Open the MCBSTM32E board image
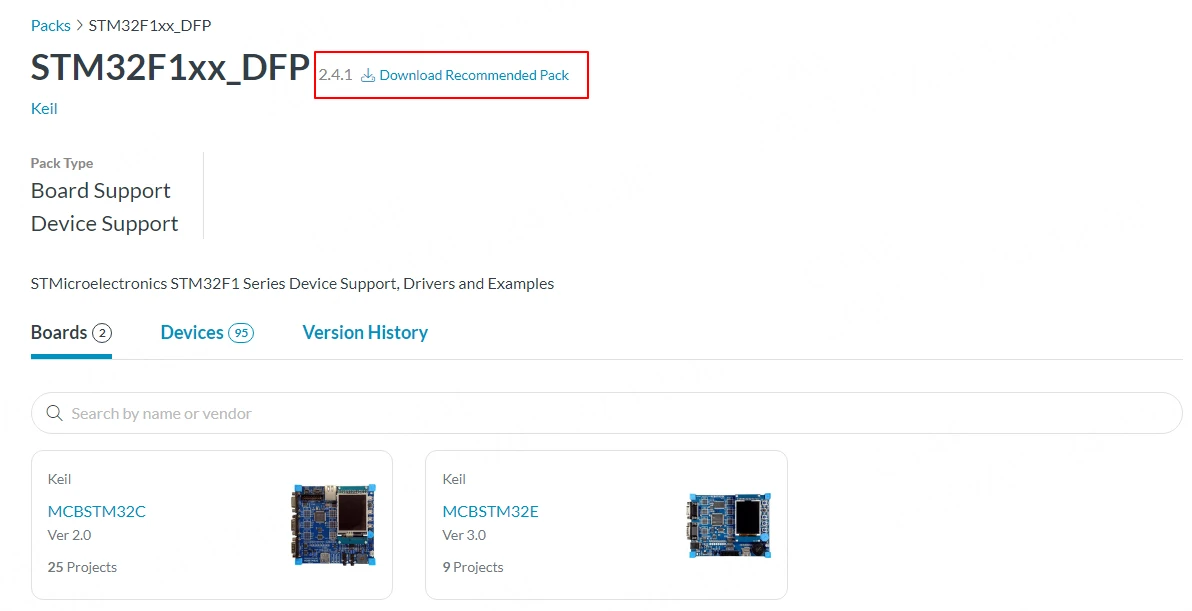This screenshot has width=1192, height=611. tap(729, 525)
